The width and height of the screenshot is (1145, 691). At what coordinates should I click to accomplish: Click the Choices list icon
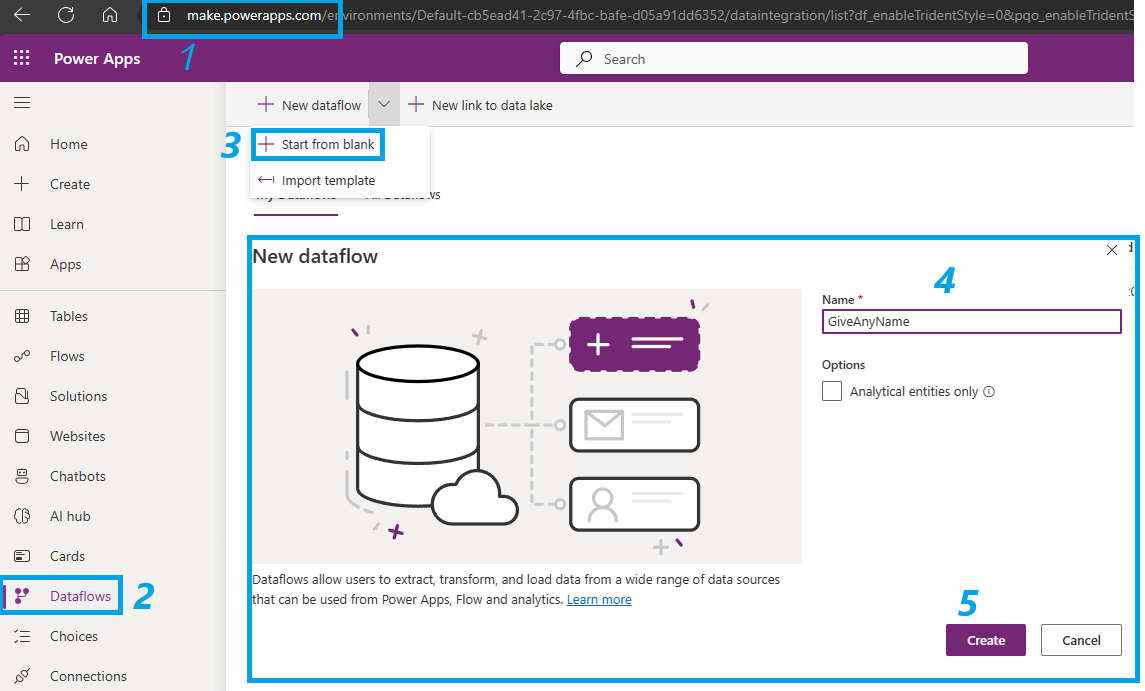coord(23,636)
